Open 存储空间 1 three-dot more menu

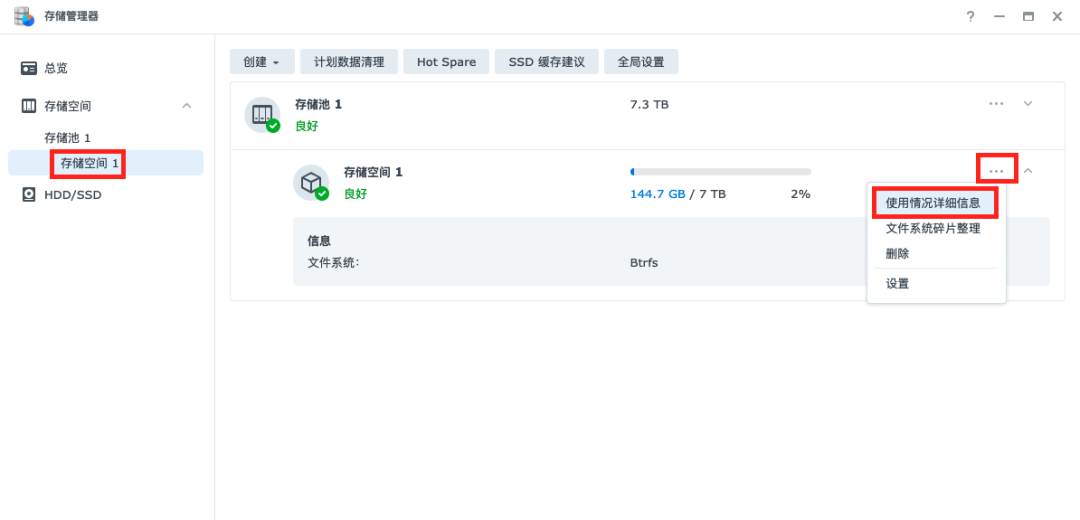coord(996,171)
